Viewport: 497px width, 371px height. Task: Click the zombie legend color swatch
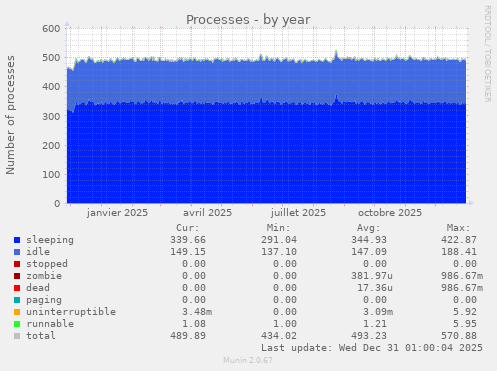pyautogui.click(x=17, y=276)
